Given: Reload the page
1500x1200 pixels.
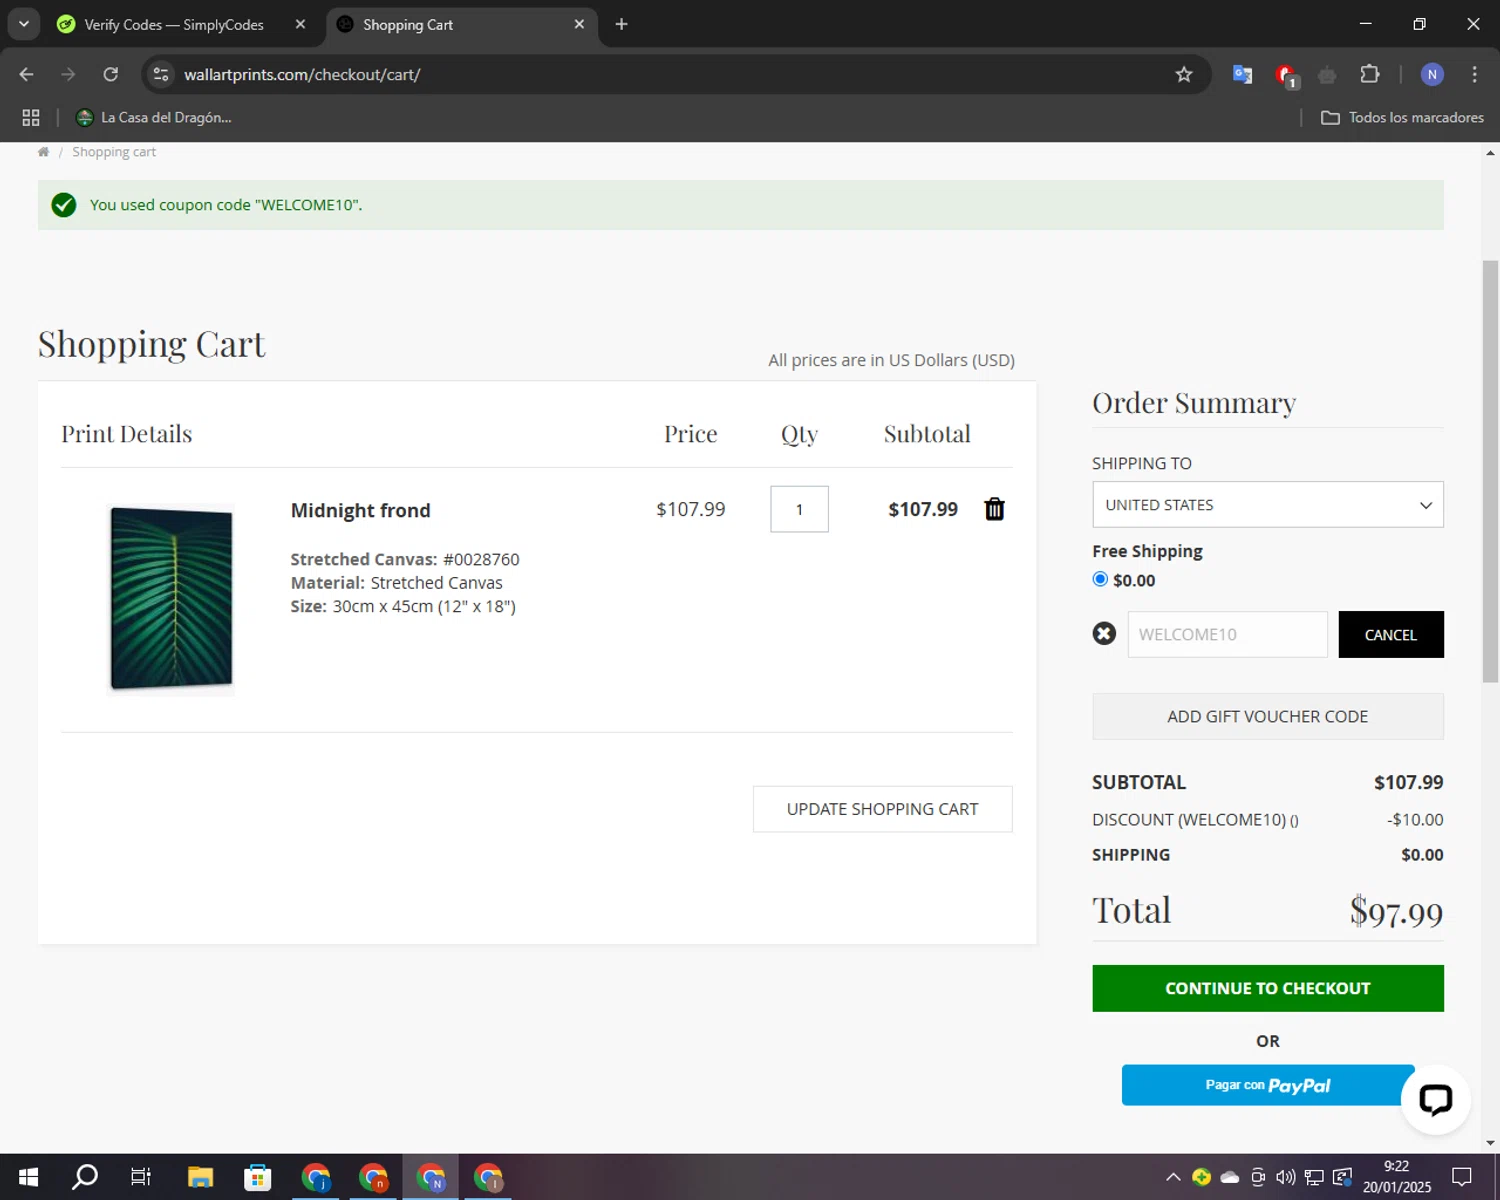Looking at the screenshot, I should (x=111, y=75).
